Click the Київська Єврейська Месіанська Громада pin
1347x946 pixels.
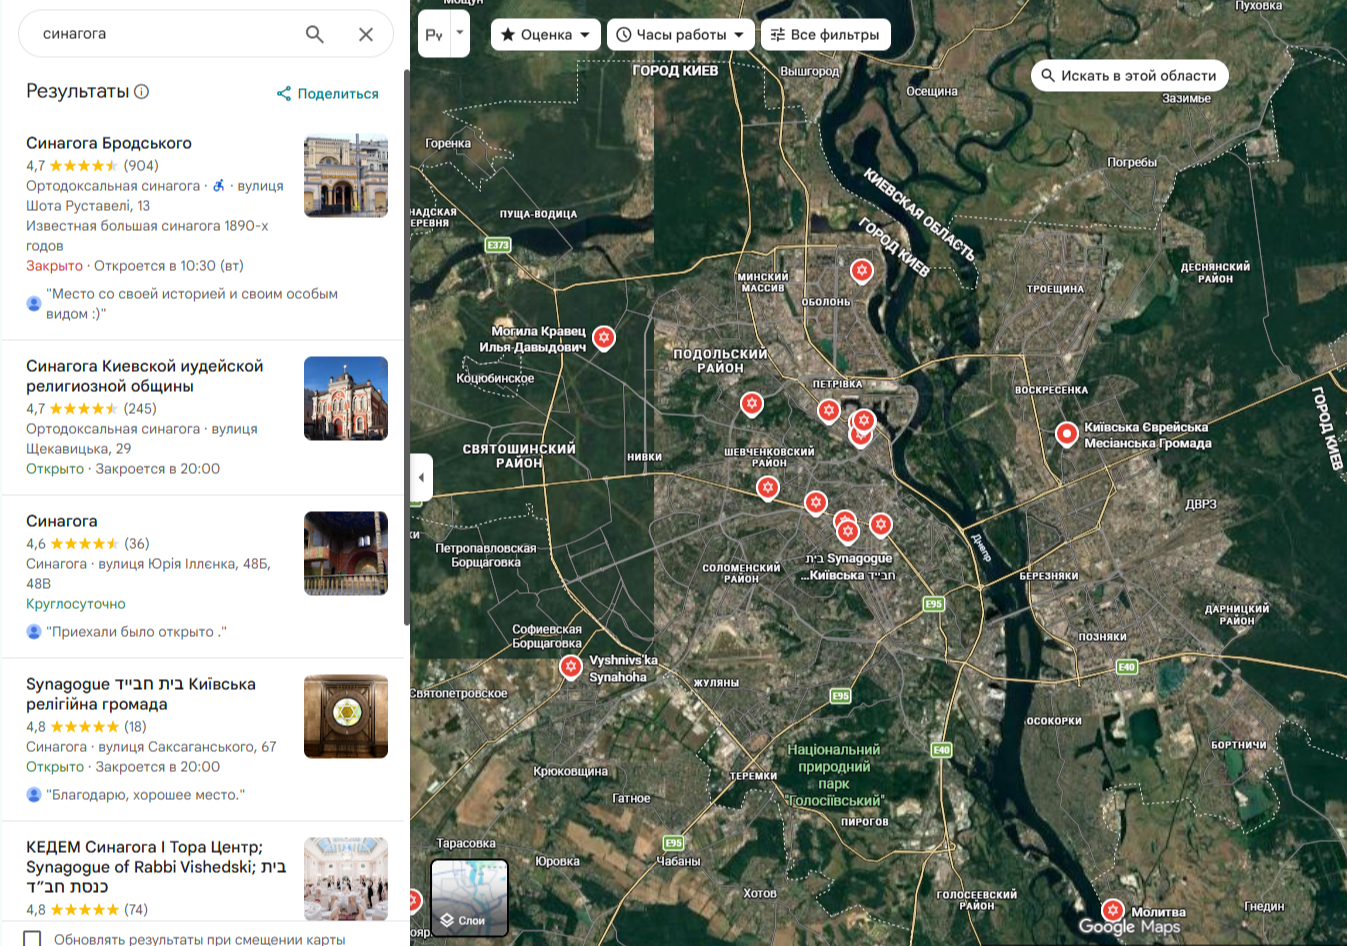point(1067,435)
